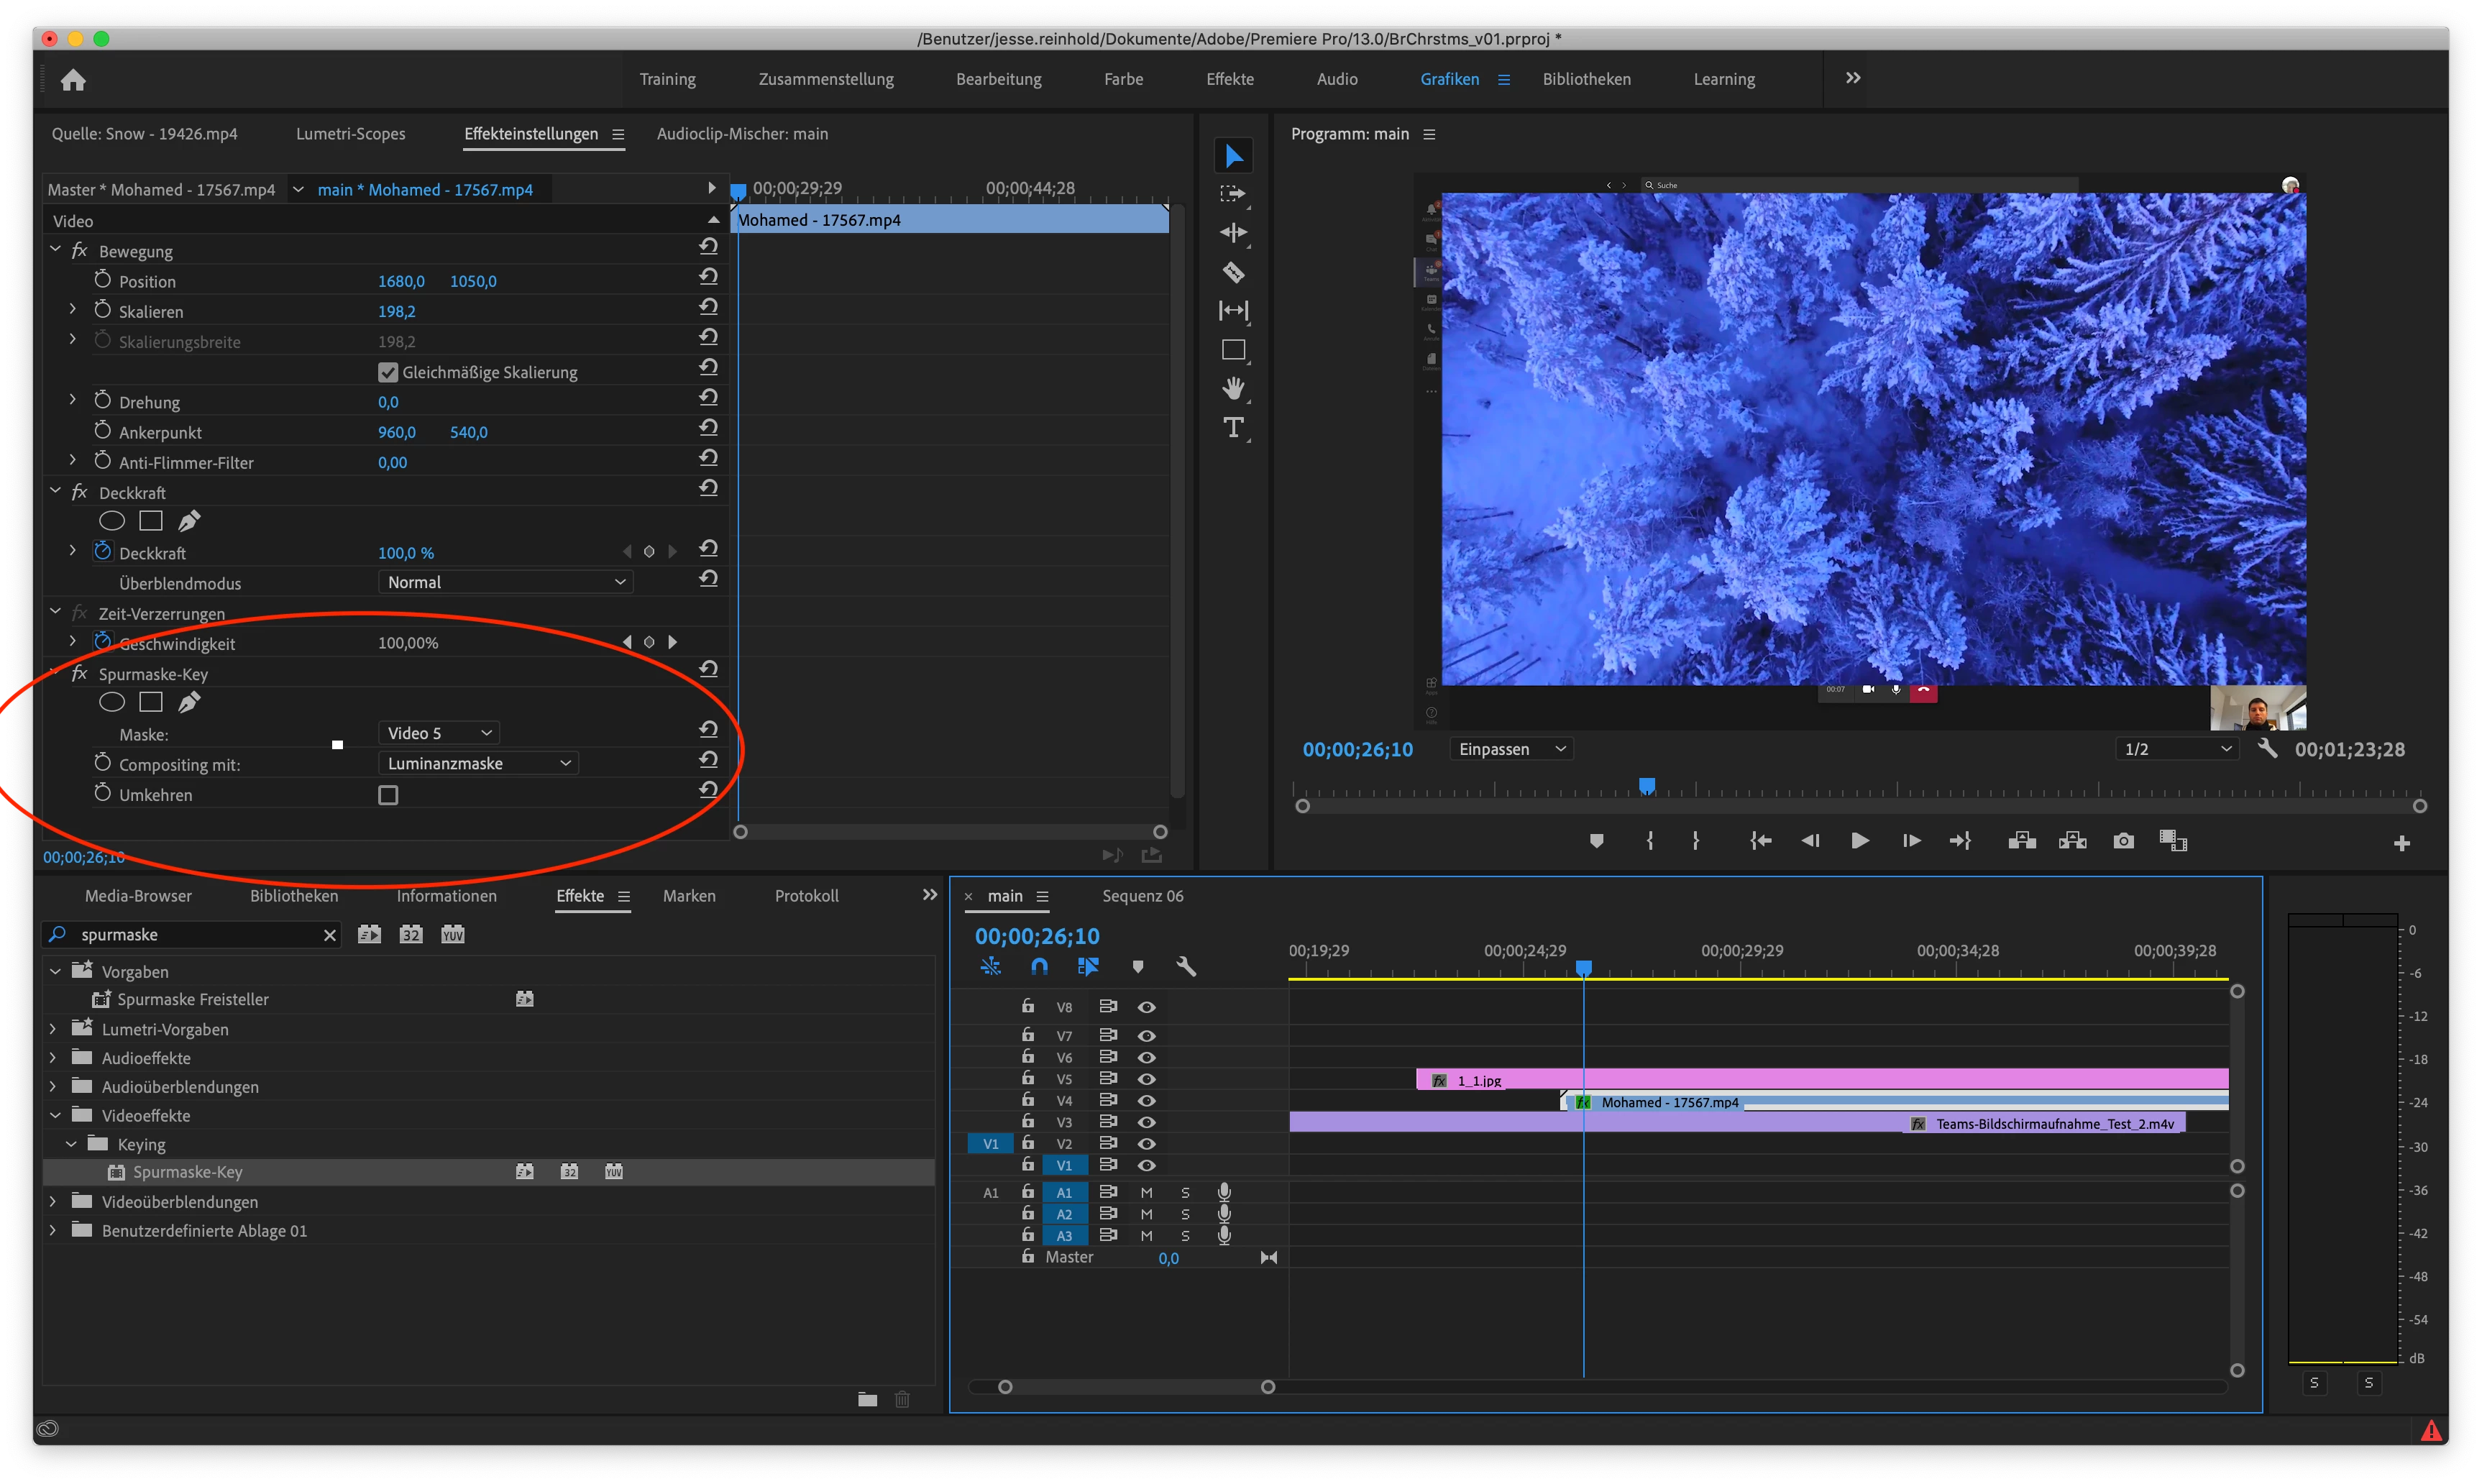
Task: Select the Ripple Edit tool
Action: point(1233,233)
